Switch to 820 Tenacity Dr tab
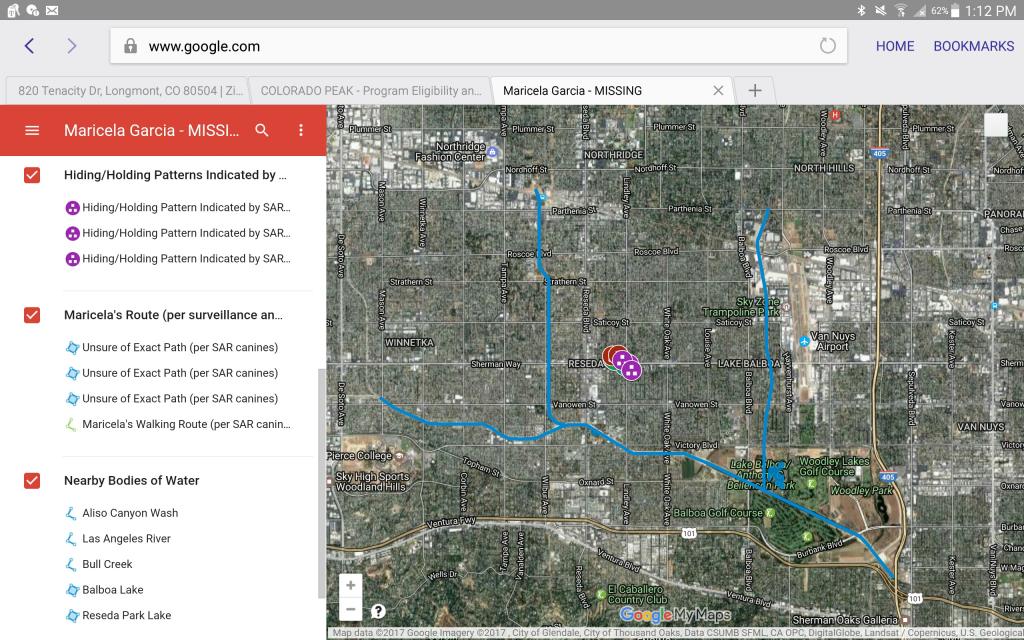 [125, 90]
